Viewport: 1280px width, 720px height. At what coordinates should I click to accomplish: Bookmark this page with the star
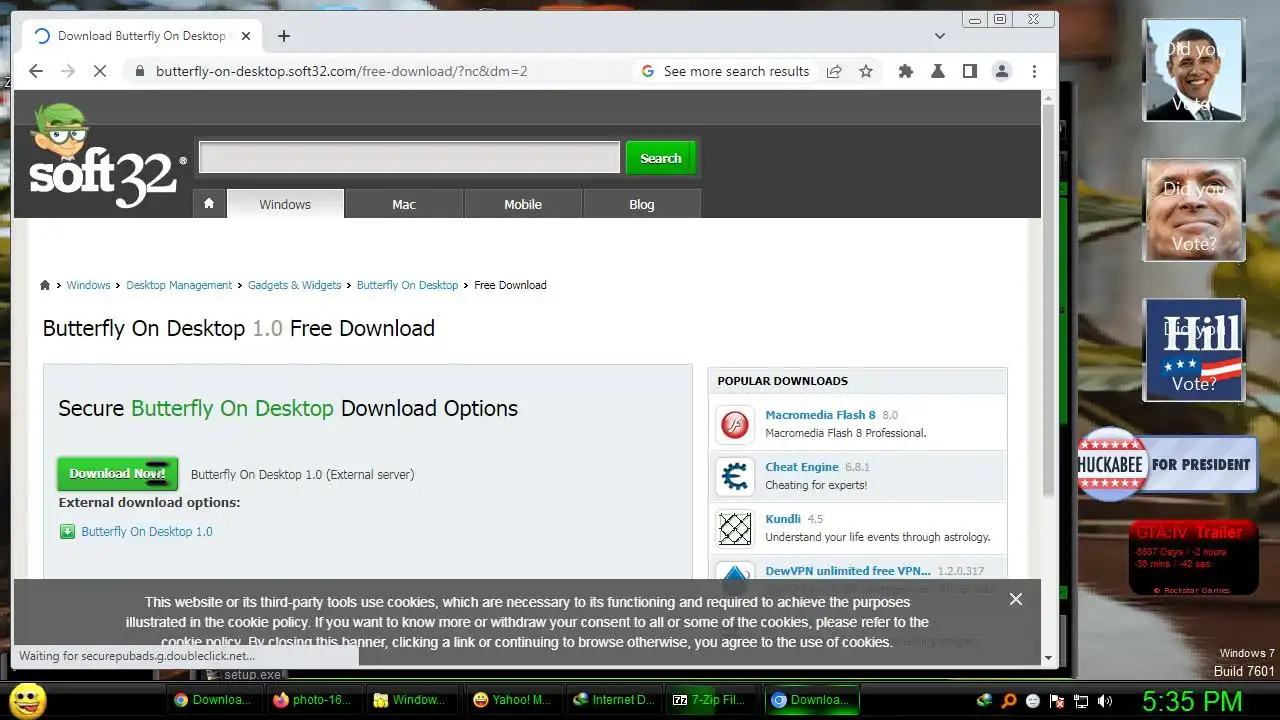pos(866,71)
